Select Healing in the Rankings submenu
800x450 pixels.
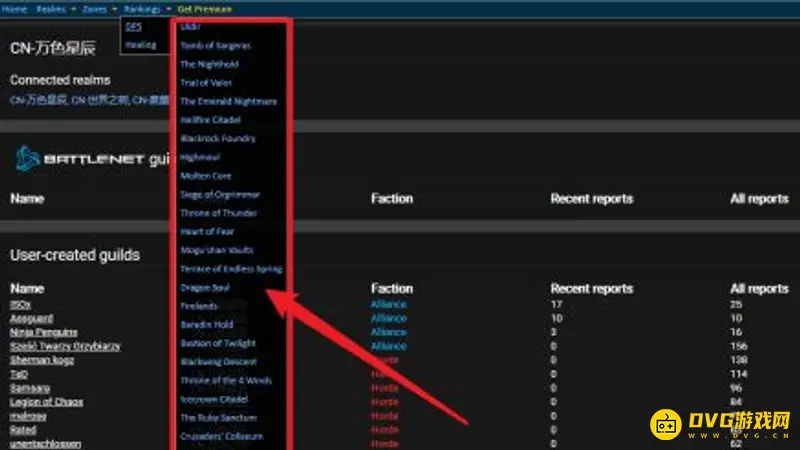coord(141,45)
